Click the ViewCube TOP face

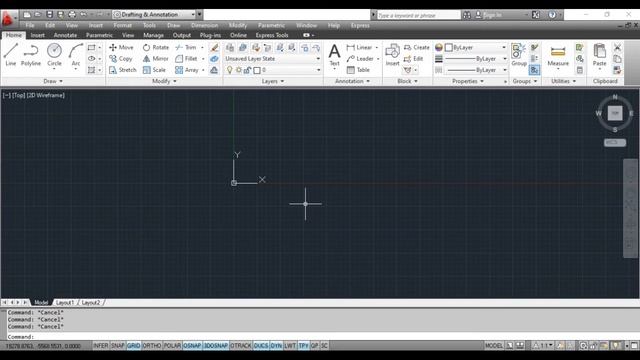click(615, 113)
